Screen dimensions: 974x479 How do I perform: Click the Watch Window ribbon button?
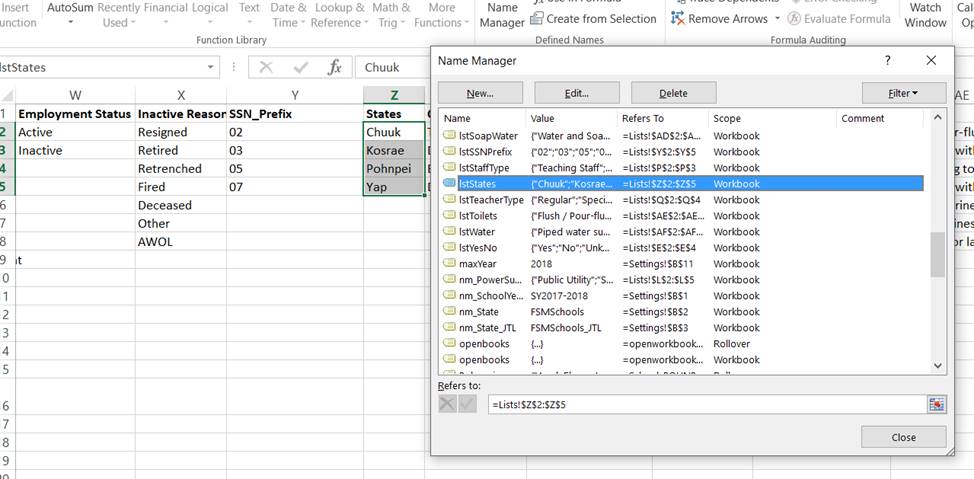click(925, 14)
